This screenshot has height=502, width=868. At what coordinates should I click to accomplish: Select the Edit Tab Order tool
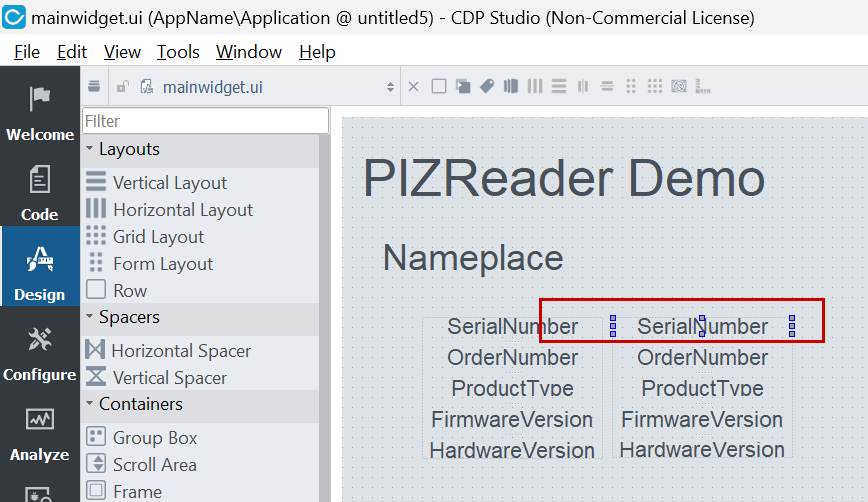click(511, 86)
